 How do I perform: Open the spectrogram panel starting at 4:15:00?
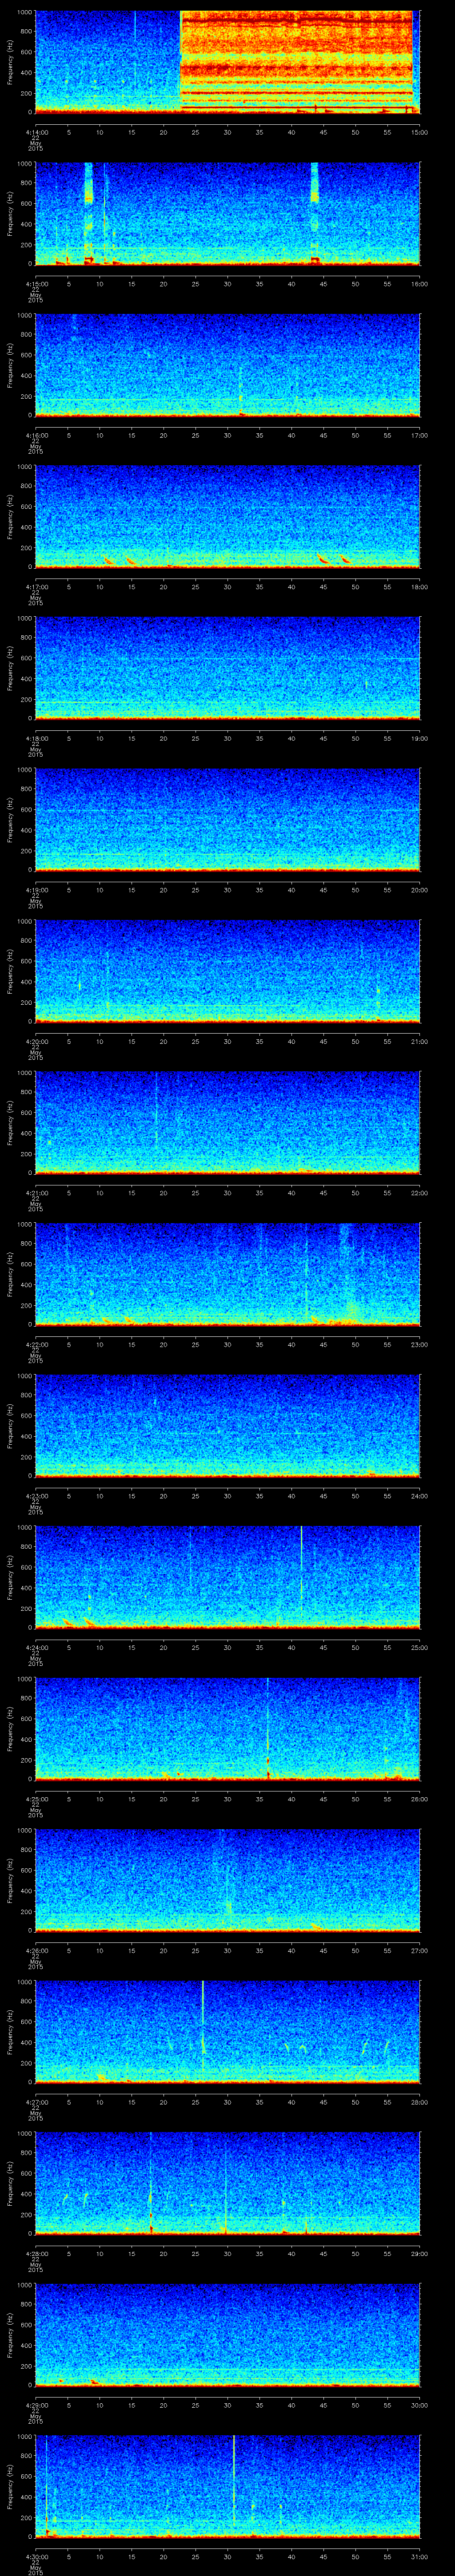point(227,213)
